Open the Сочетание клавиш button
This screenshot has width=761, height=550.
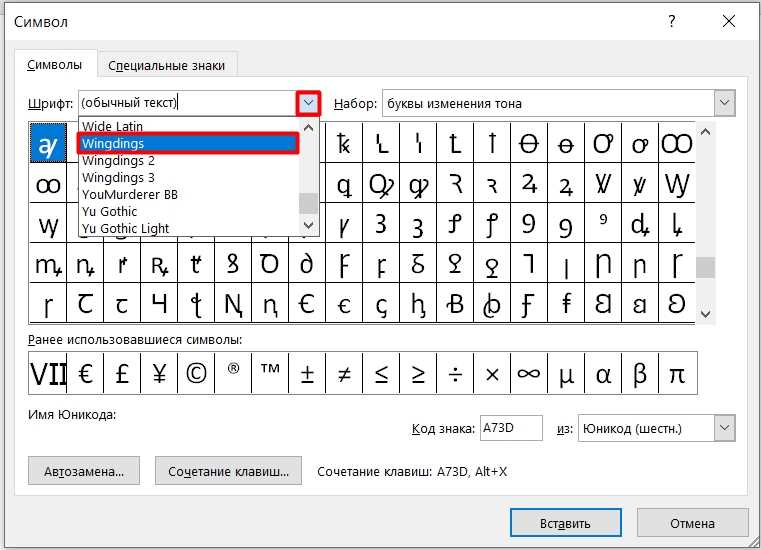coord(229,471)
